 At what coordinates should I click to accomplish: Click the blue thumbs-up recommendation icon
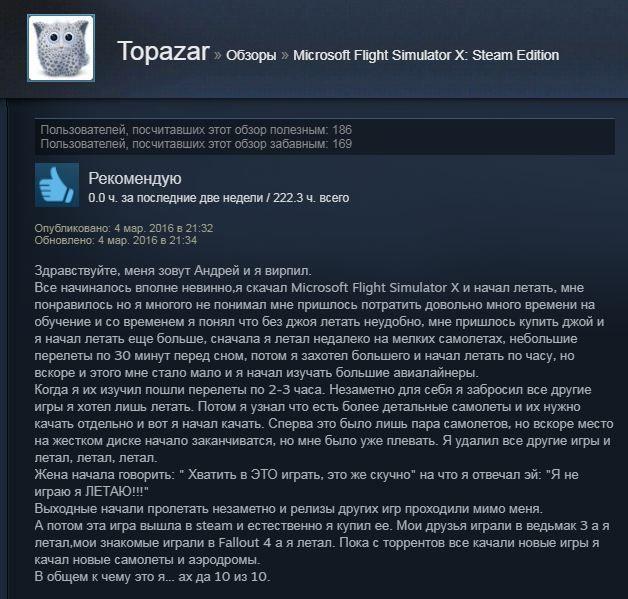57,185
